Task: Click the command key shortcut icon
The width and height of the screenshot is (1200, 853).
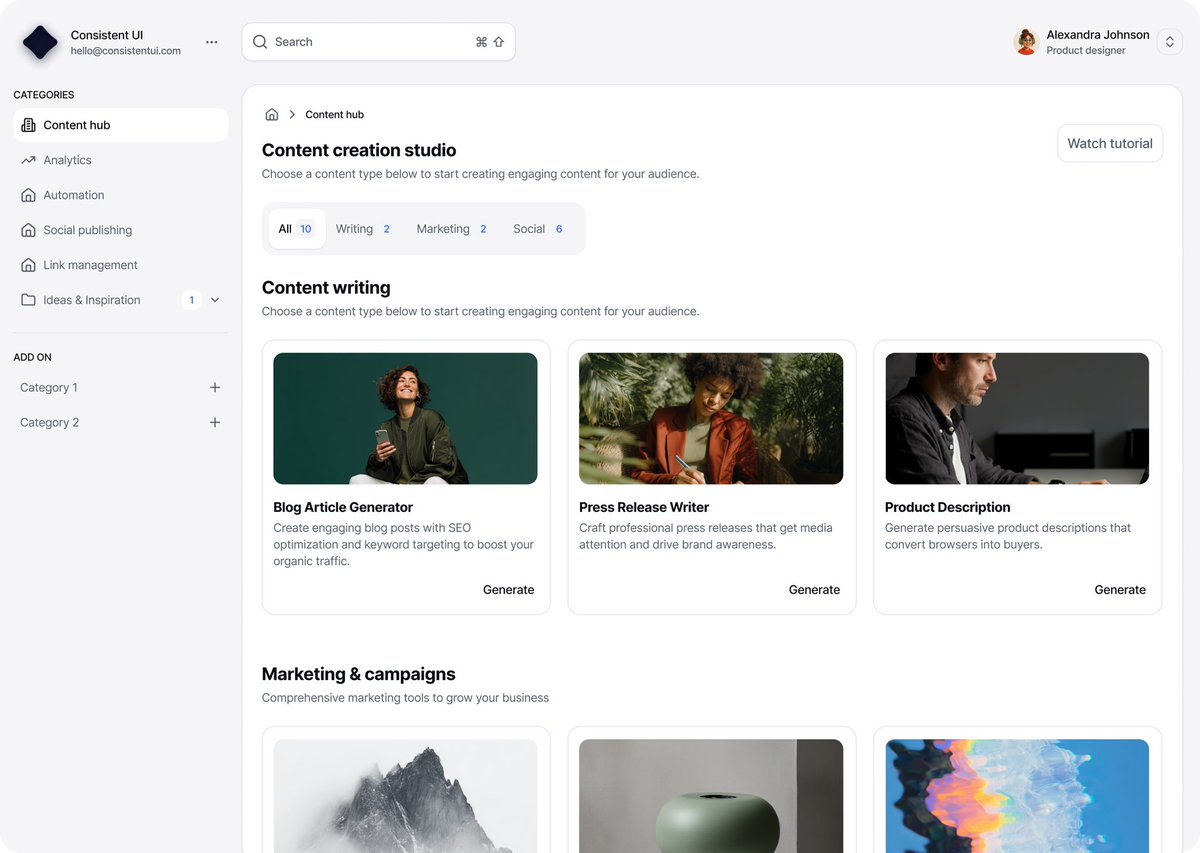Action: [481, 42]
